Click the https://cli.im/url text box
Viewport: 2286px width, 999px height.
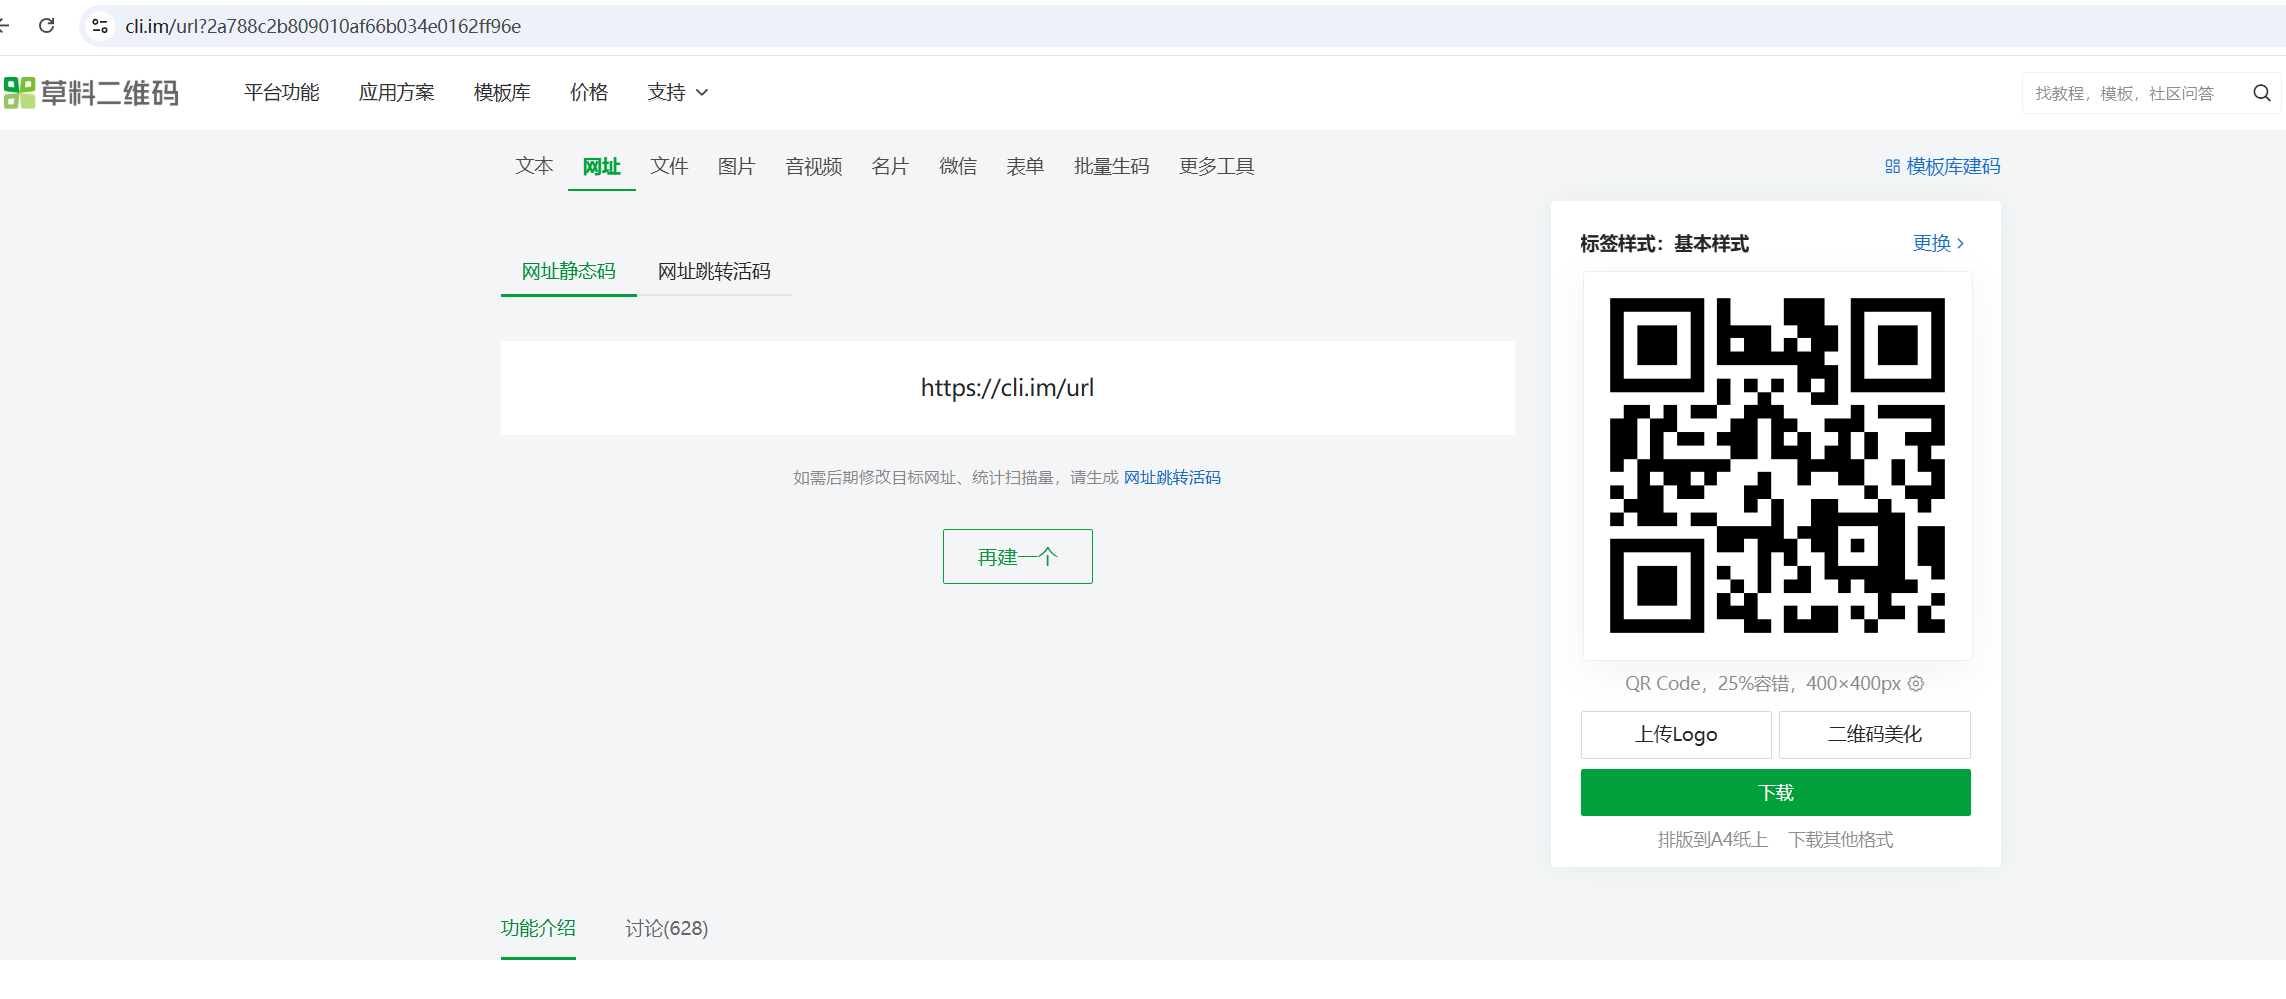pos(1008,388)
